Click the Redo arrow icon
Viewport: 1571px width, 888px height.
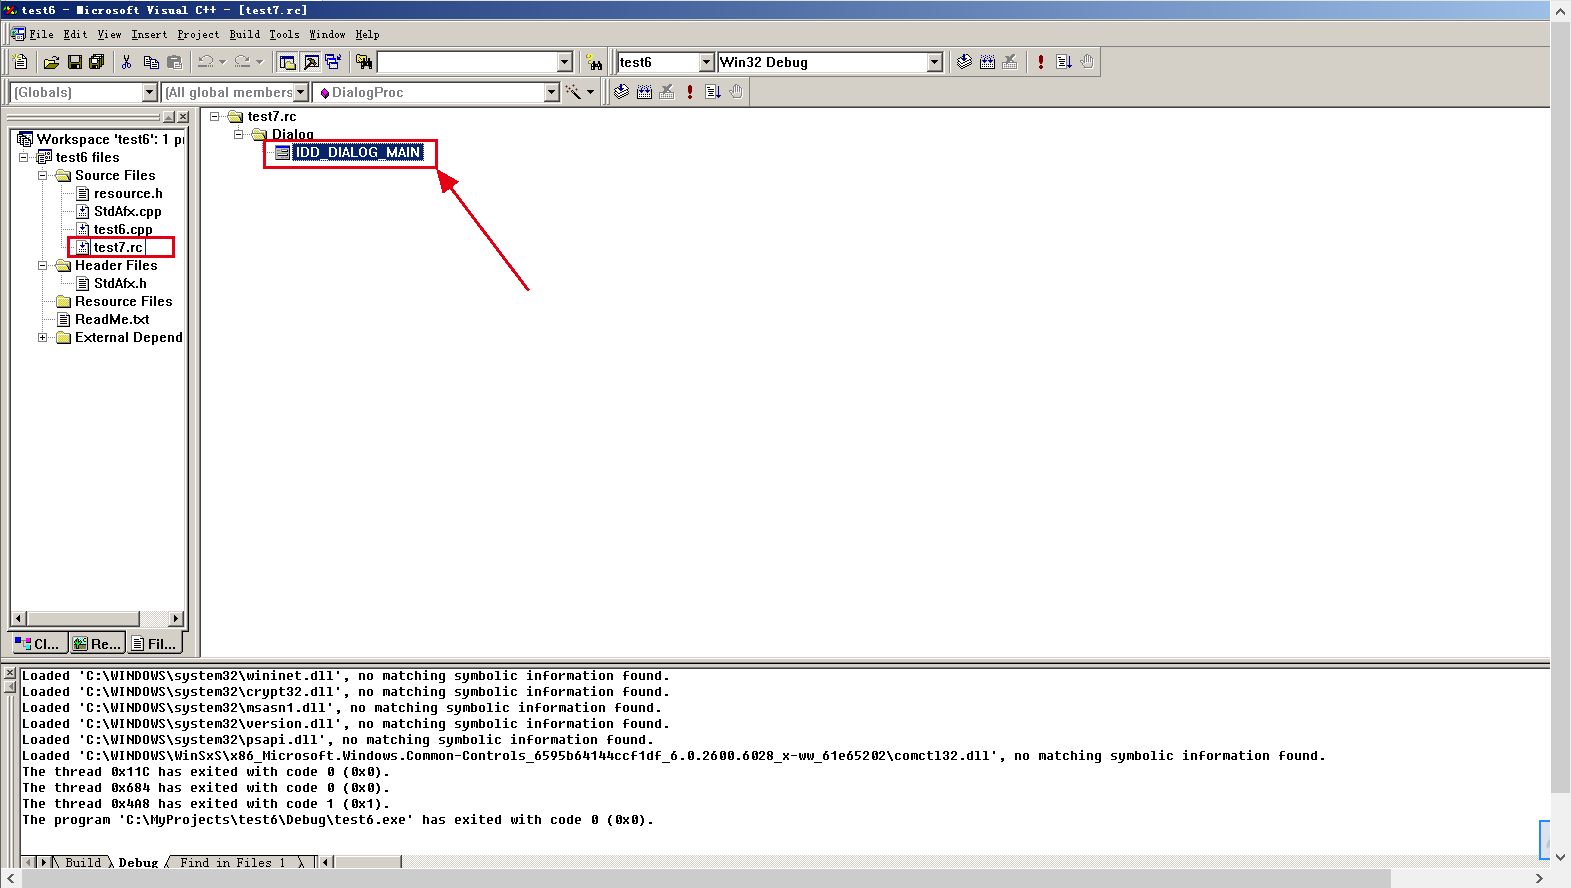click(x=242, y=62)
